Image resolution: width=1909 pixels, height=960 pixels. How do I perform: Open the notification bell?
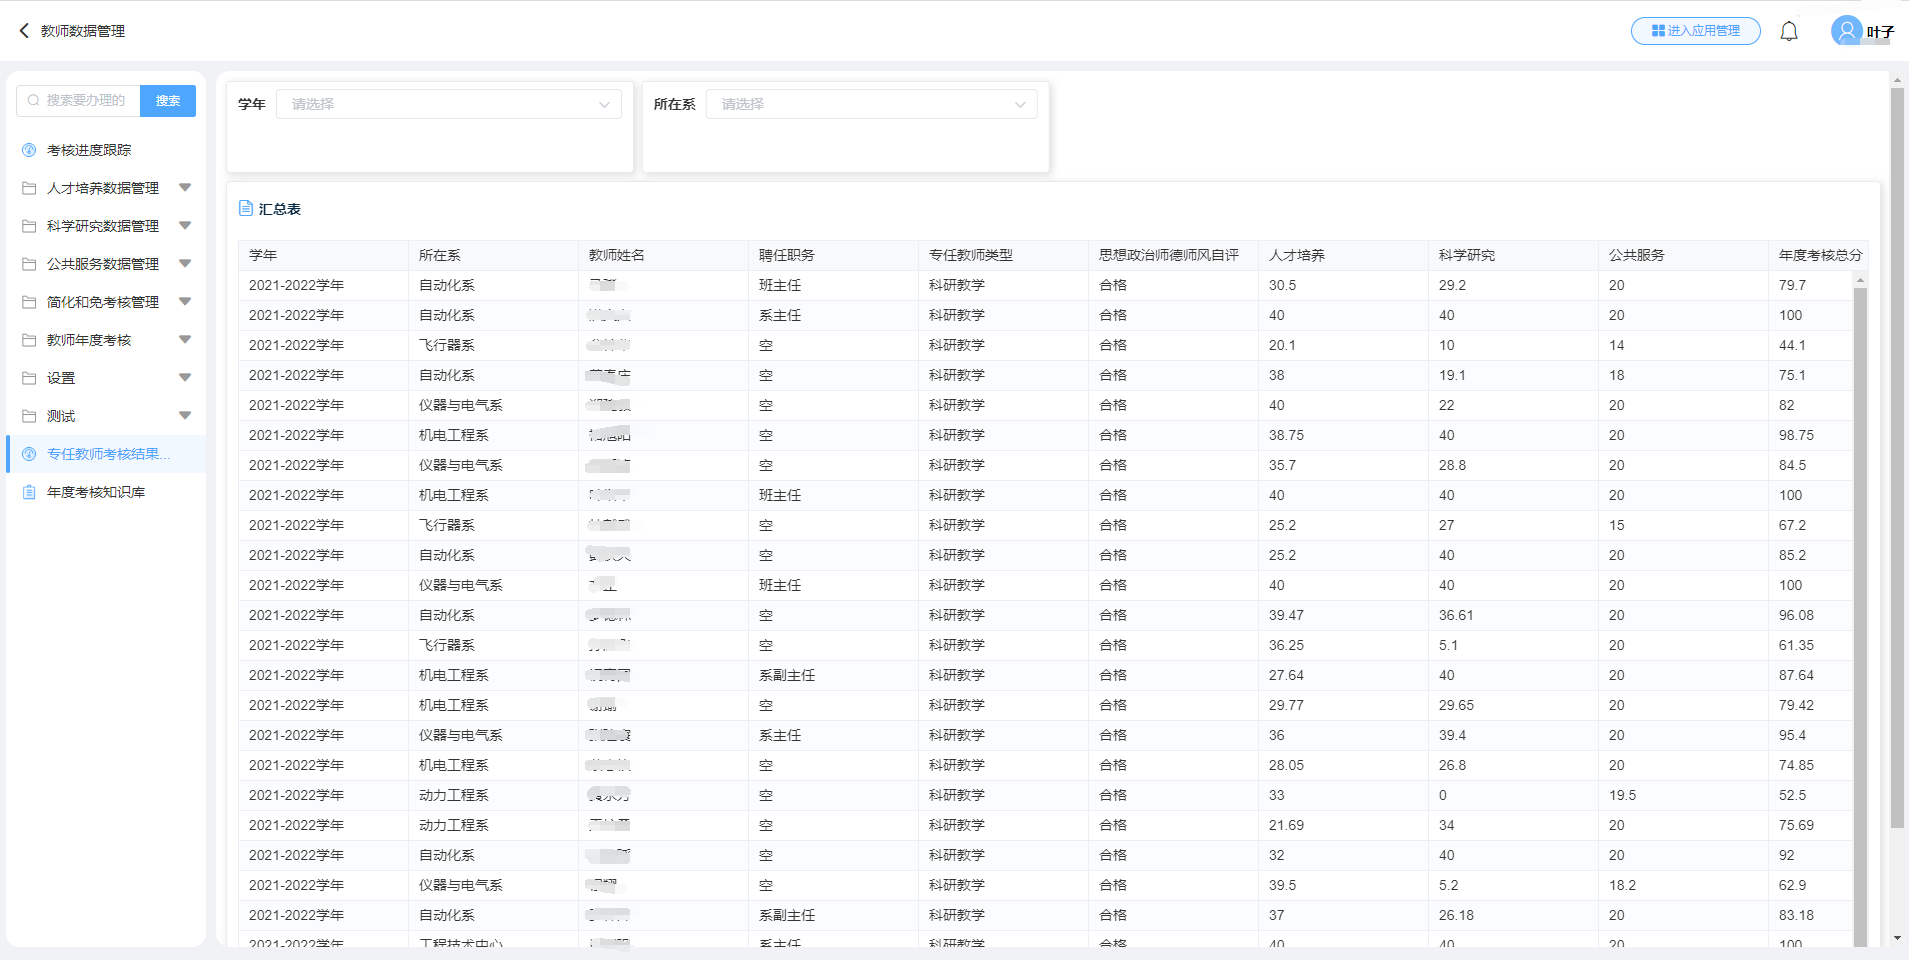(1789, 31)
